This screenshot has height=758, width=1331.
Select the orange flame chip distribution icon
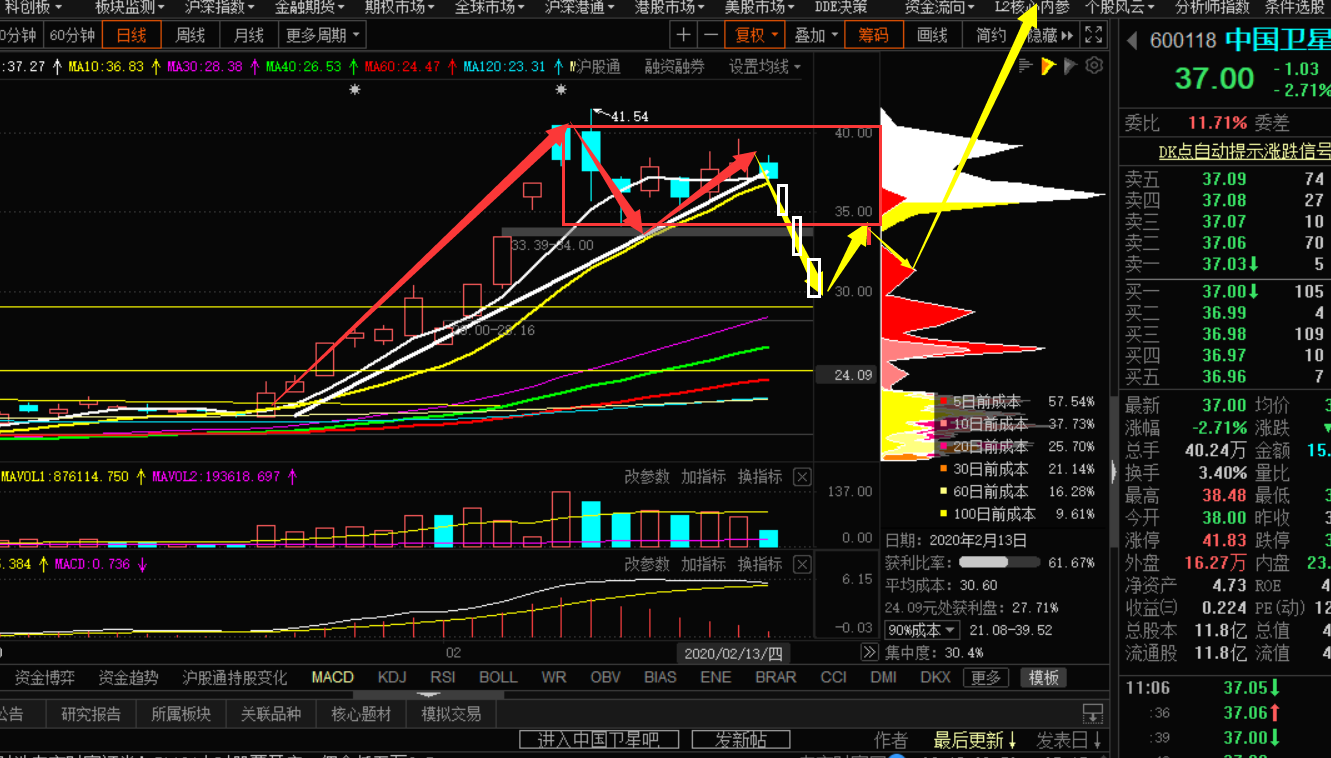click(x=1048, y=66)
